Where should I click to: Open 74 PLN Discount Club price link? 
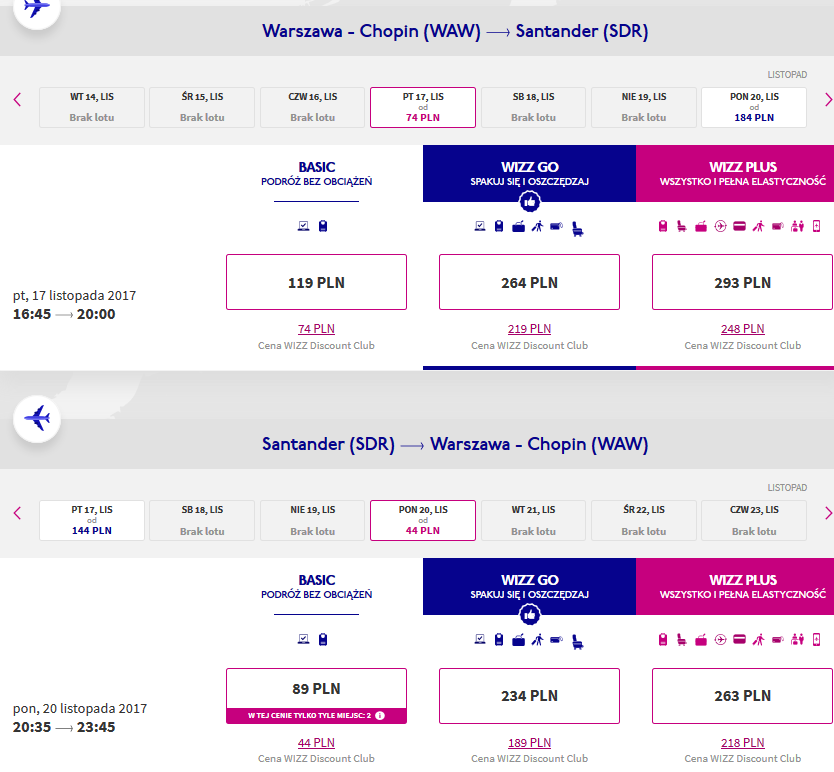point(316,329)
